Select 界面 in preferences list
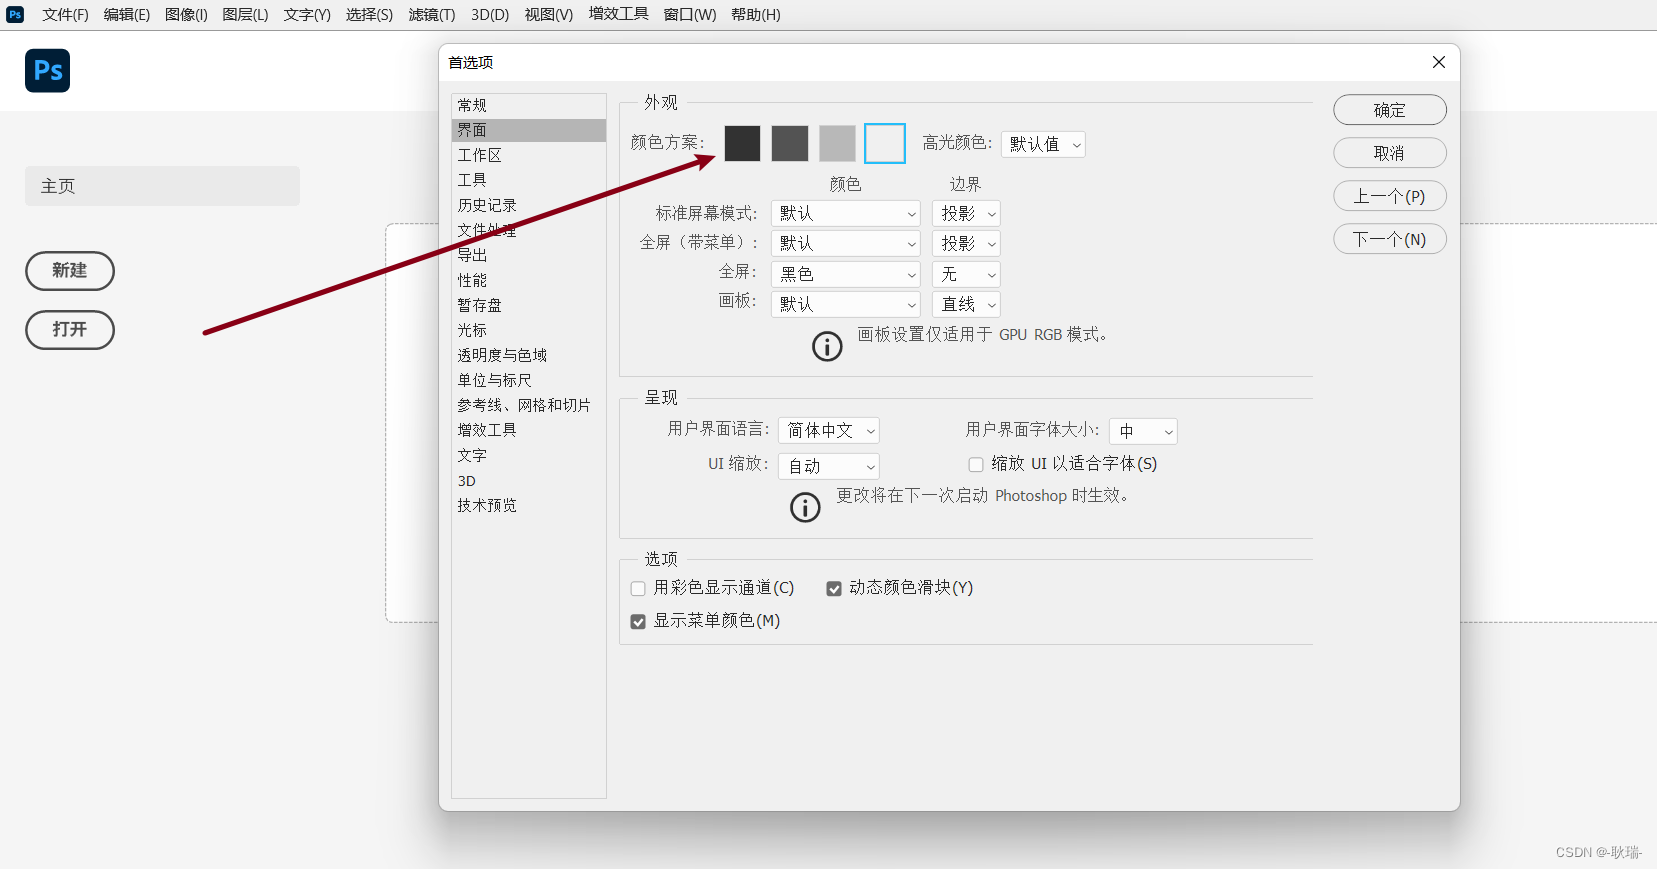 tap(529, 130)
